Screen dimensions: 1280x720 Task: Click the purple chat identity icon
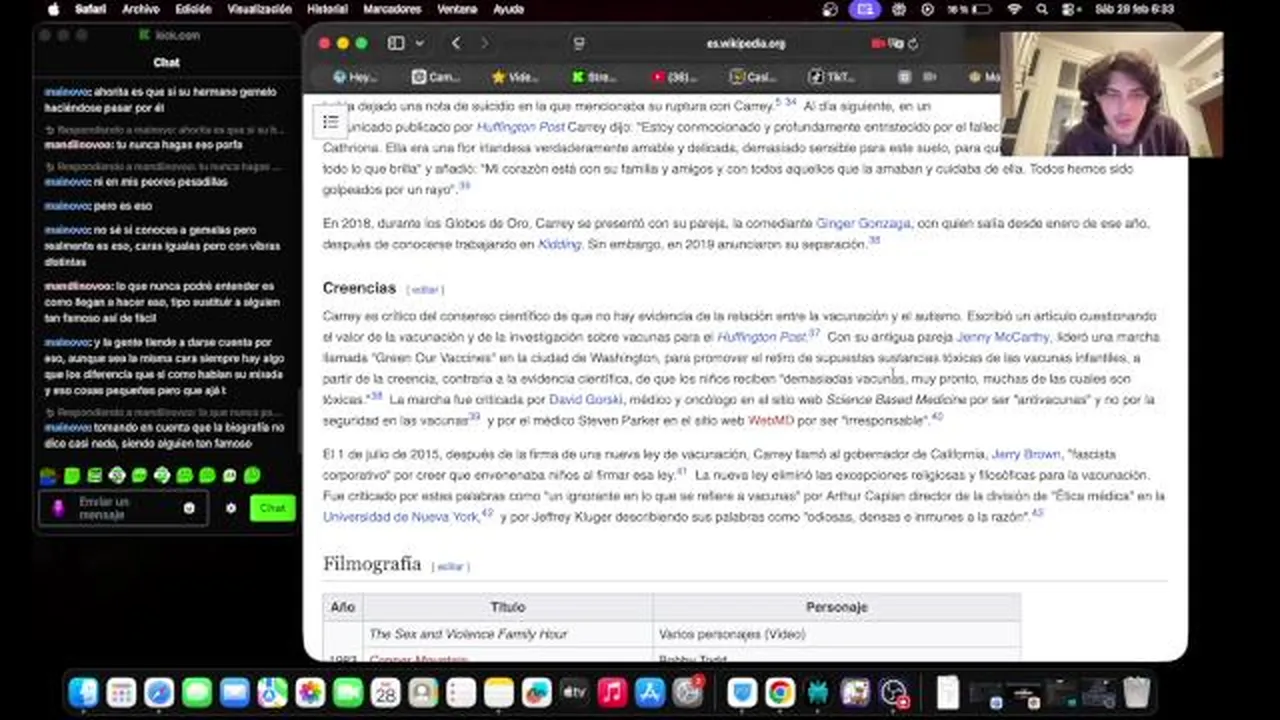(57, 508)
